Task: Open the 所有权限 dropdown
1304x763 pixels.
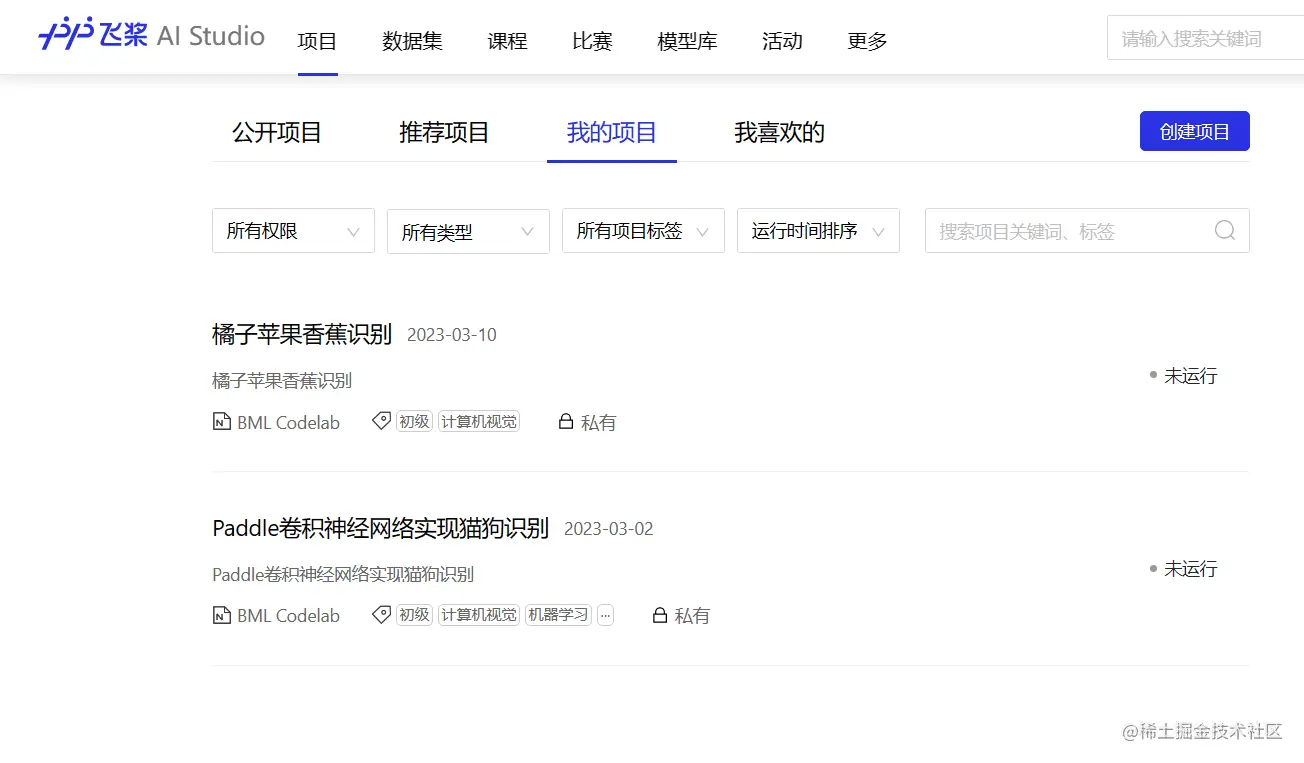Action: coord(293,231)
